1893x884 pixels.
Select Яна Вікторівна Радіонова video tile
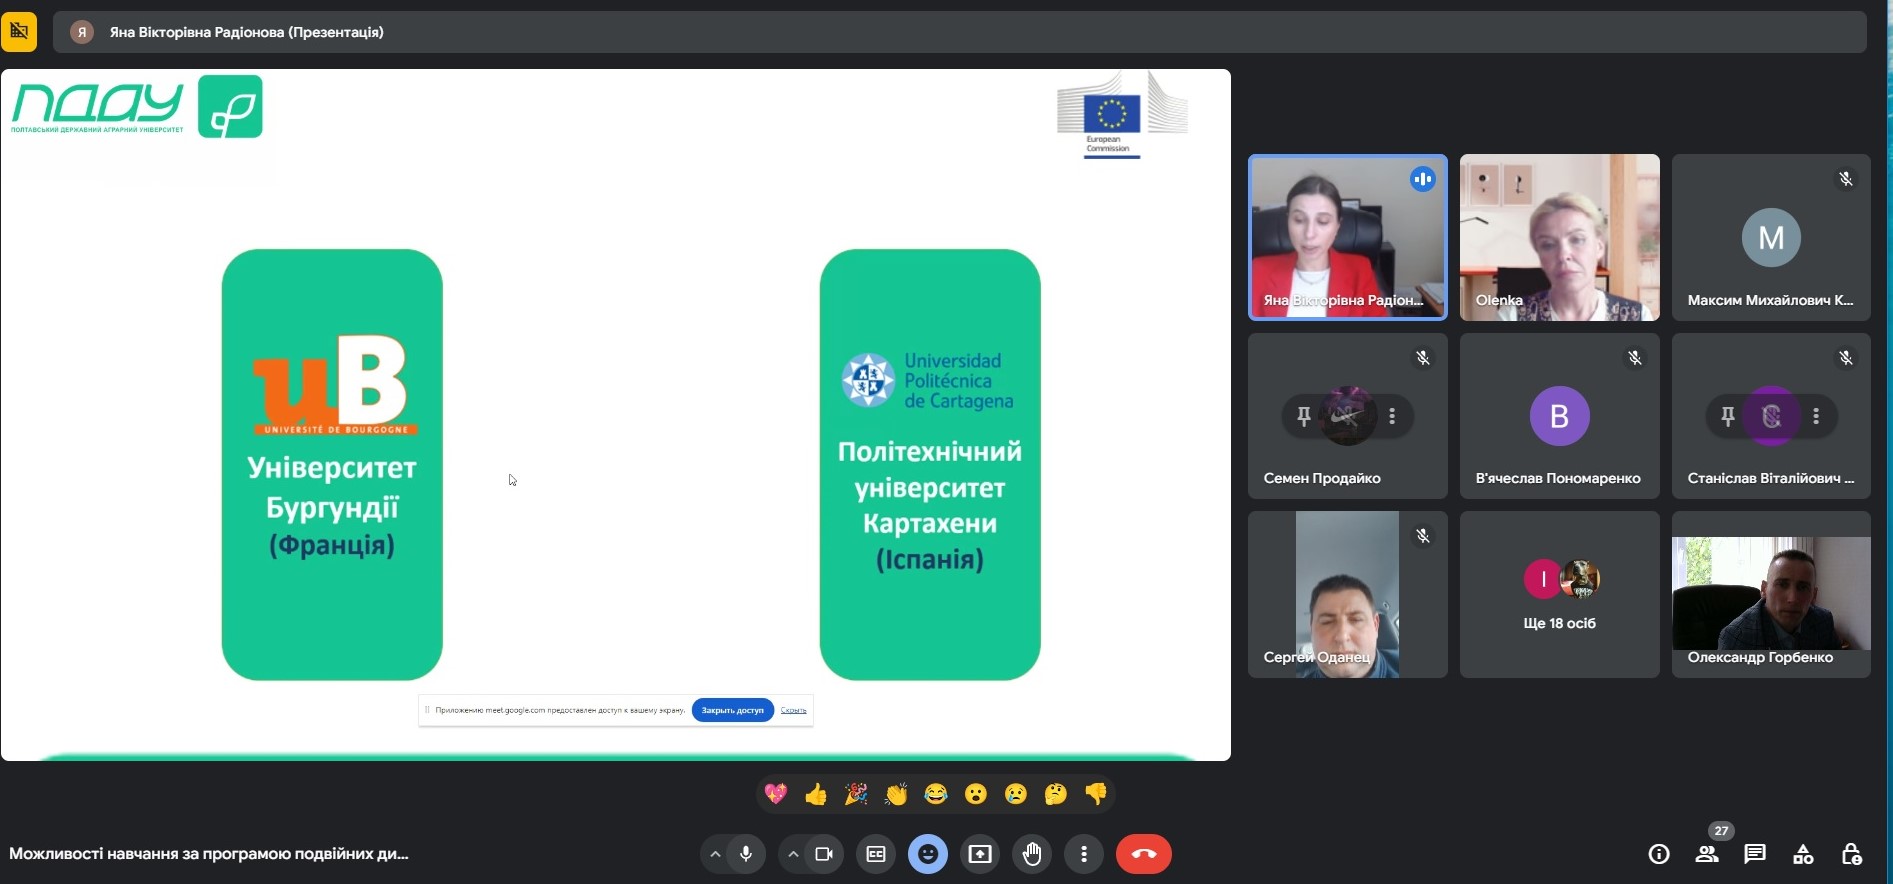pyautogui.click(x=1348, y=237)
